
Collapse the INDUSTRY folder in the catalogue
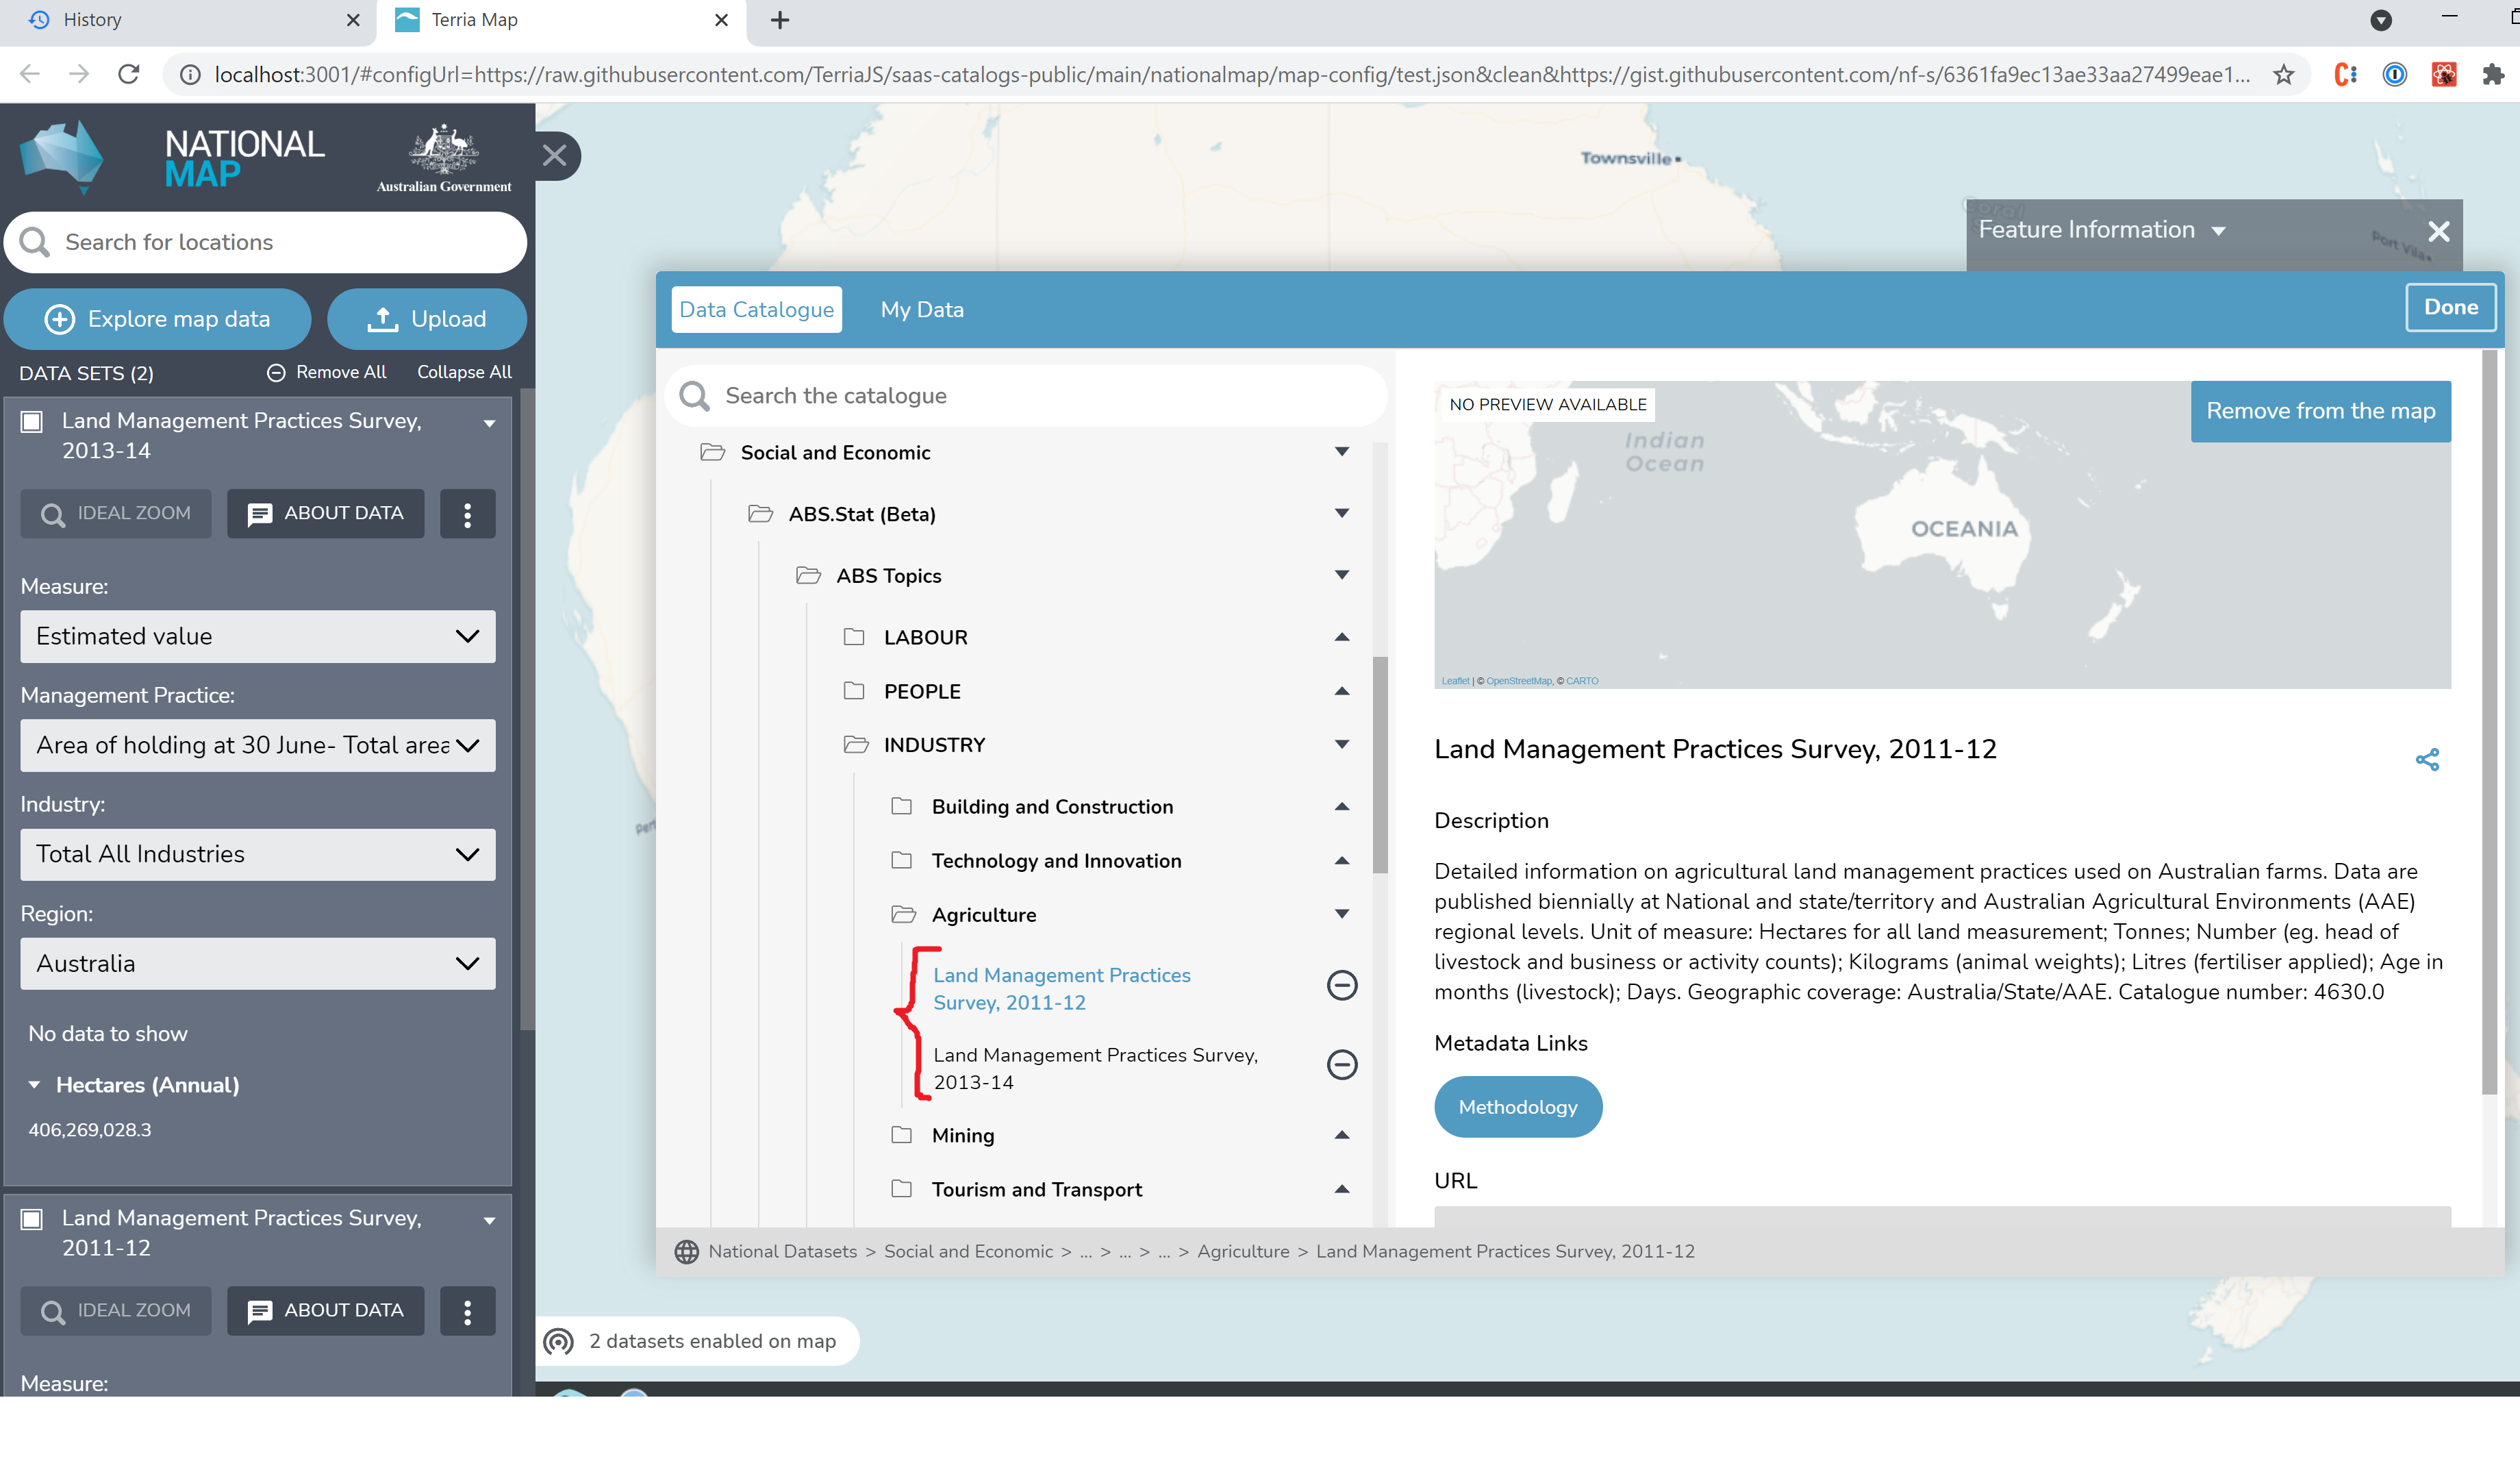point(1341,744)
